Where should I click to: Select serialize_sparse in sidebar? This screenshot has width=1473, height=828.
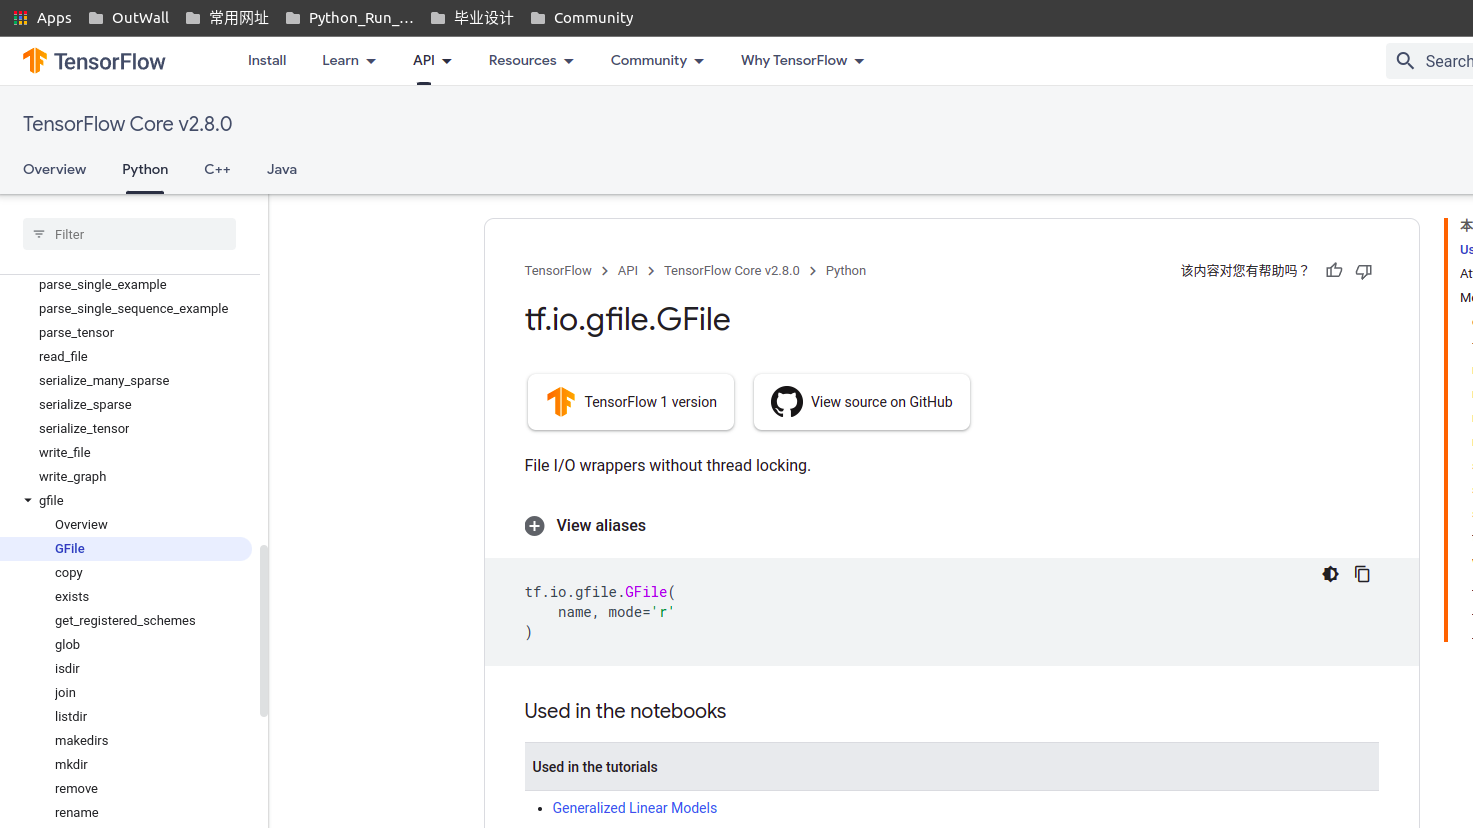coord(85,405)
